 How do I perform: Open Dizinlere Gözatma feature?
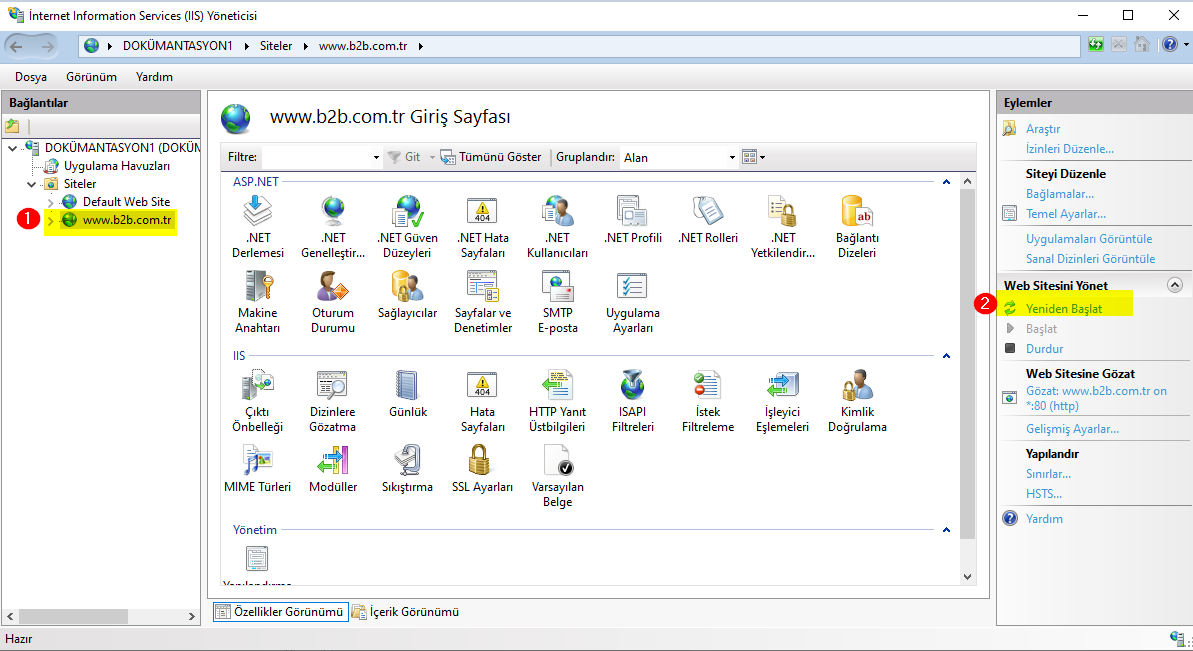332,401
